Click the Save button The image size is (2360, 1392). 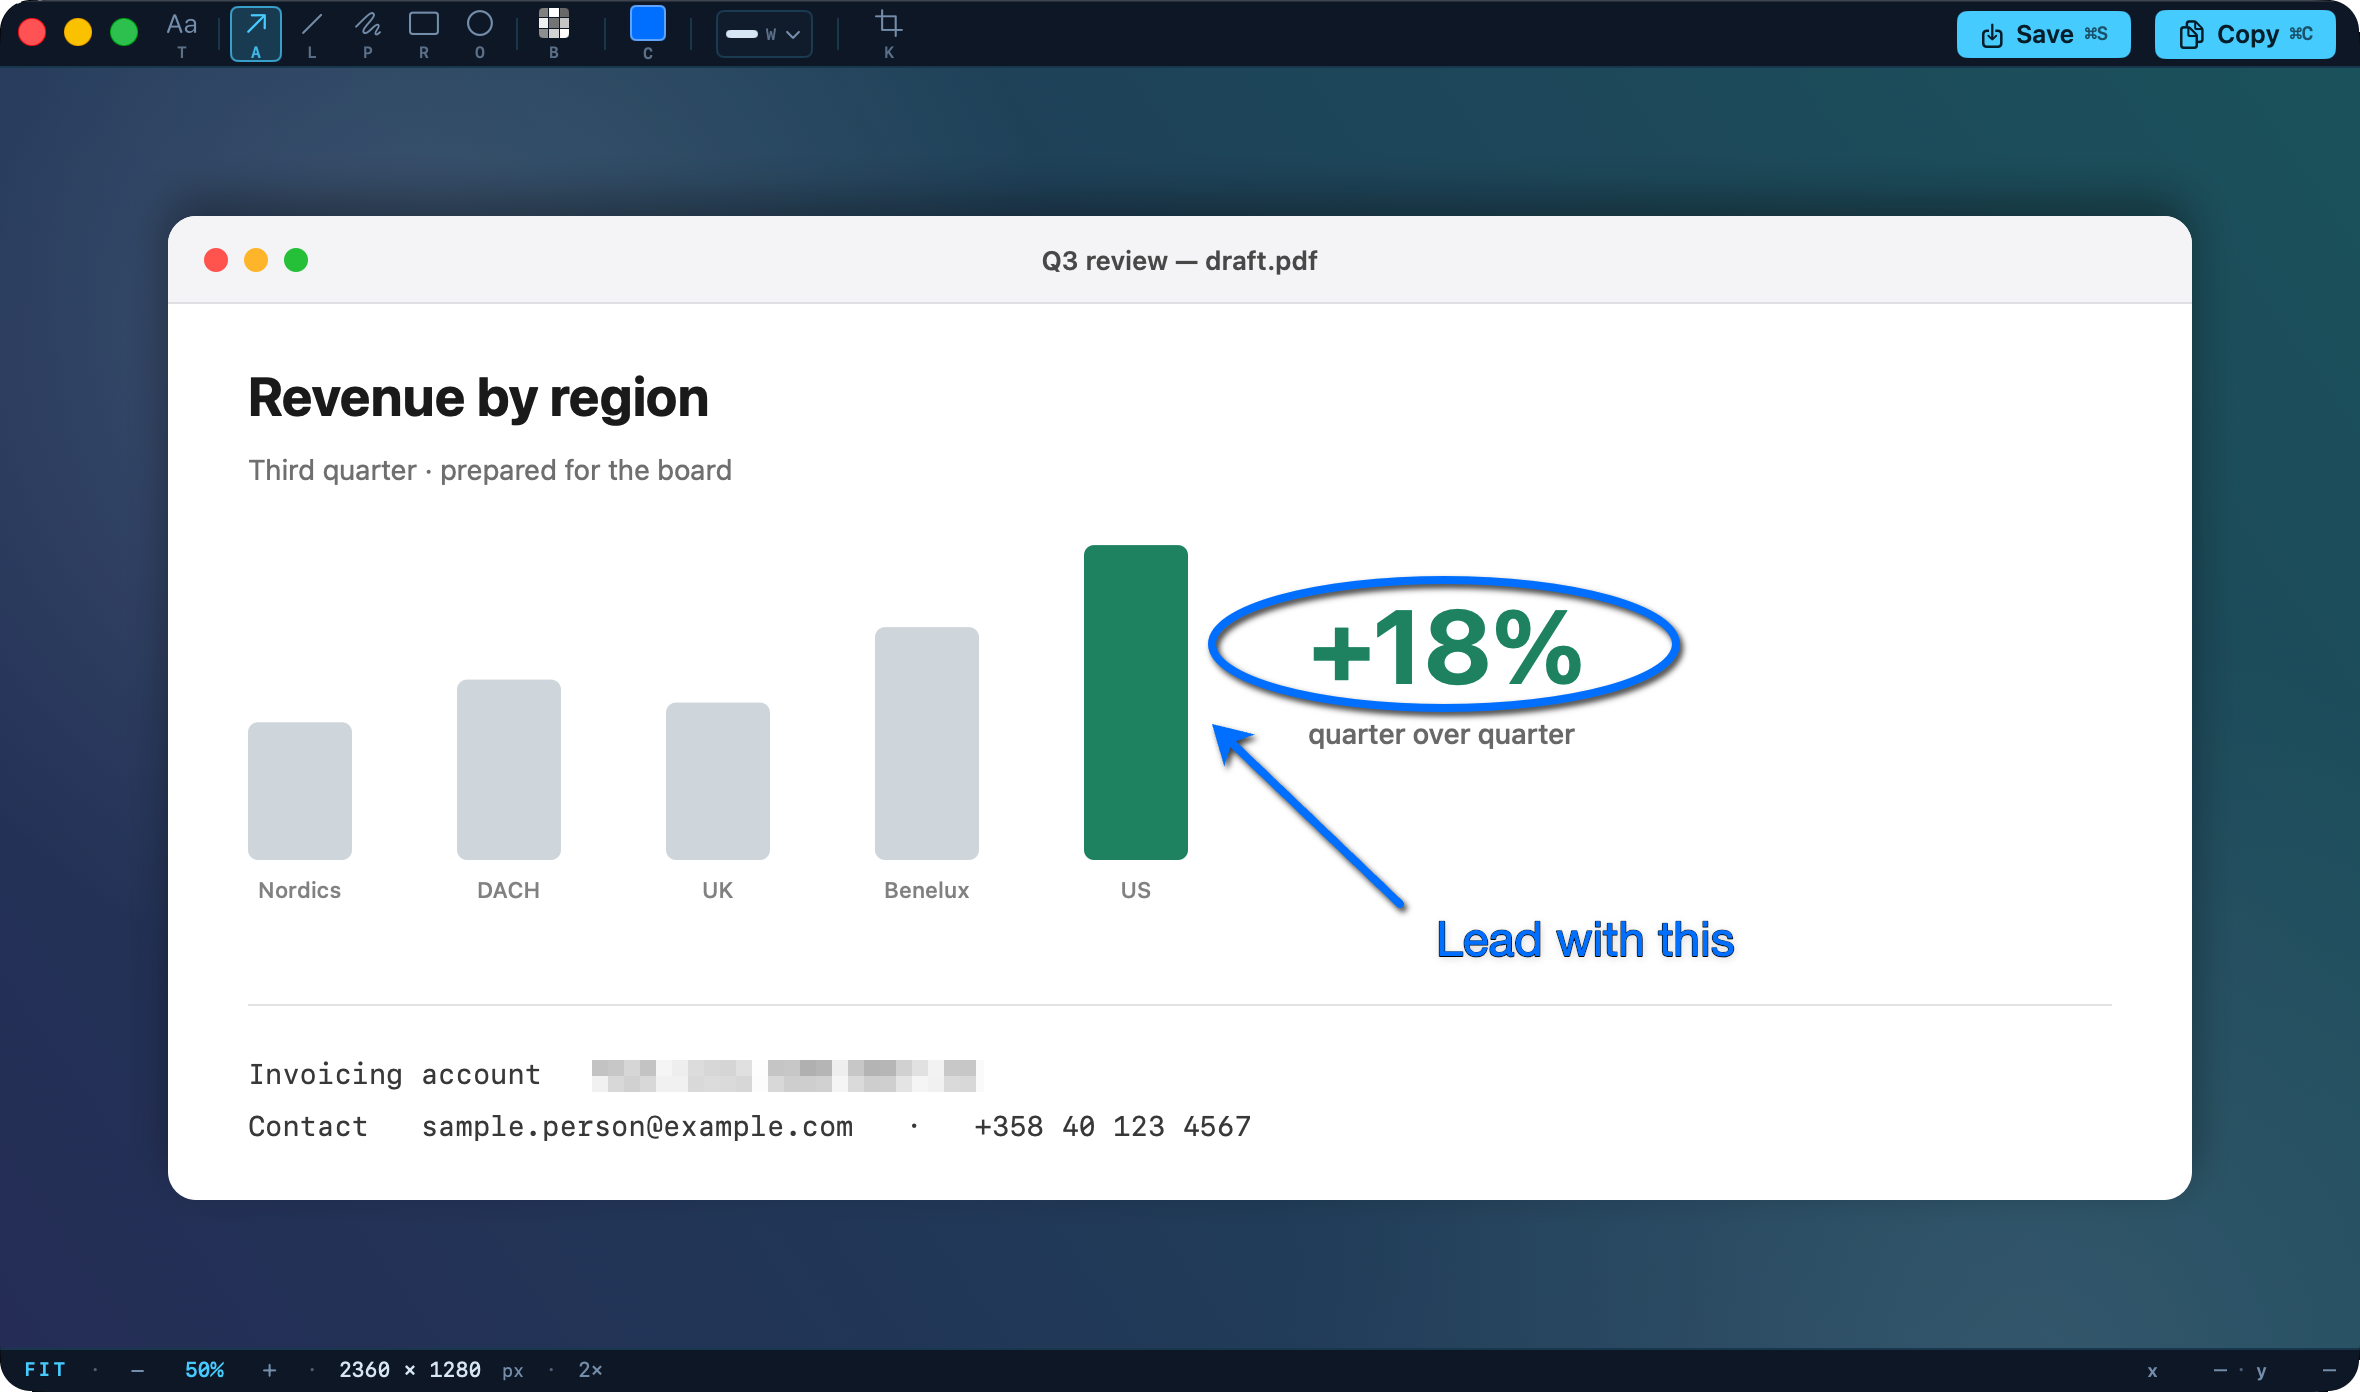coord(2043,35)
